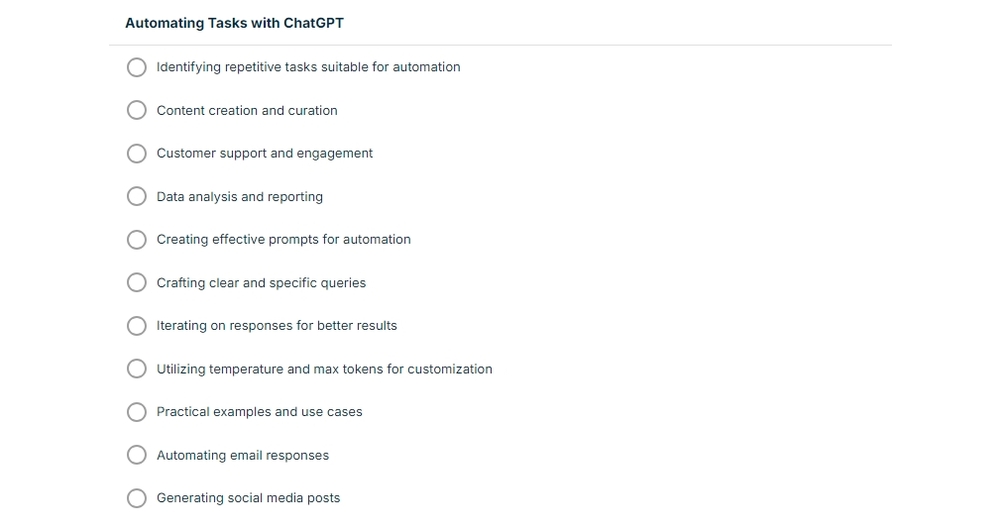Check circle for 'Utilizing temperature and max tokens'
The image size is (1005, 529).
coord(137,369)
